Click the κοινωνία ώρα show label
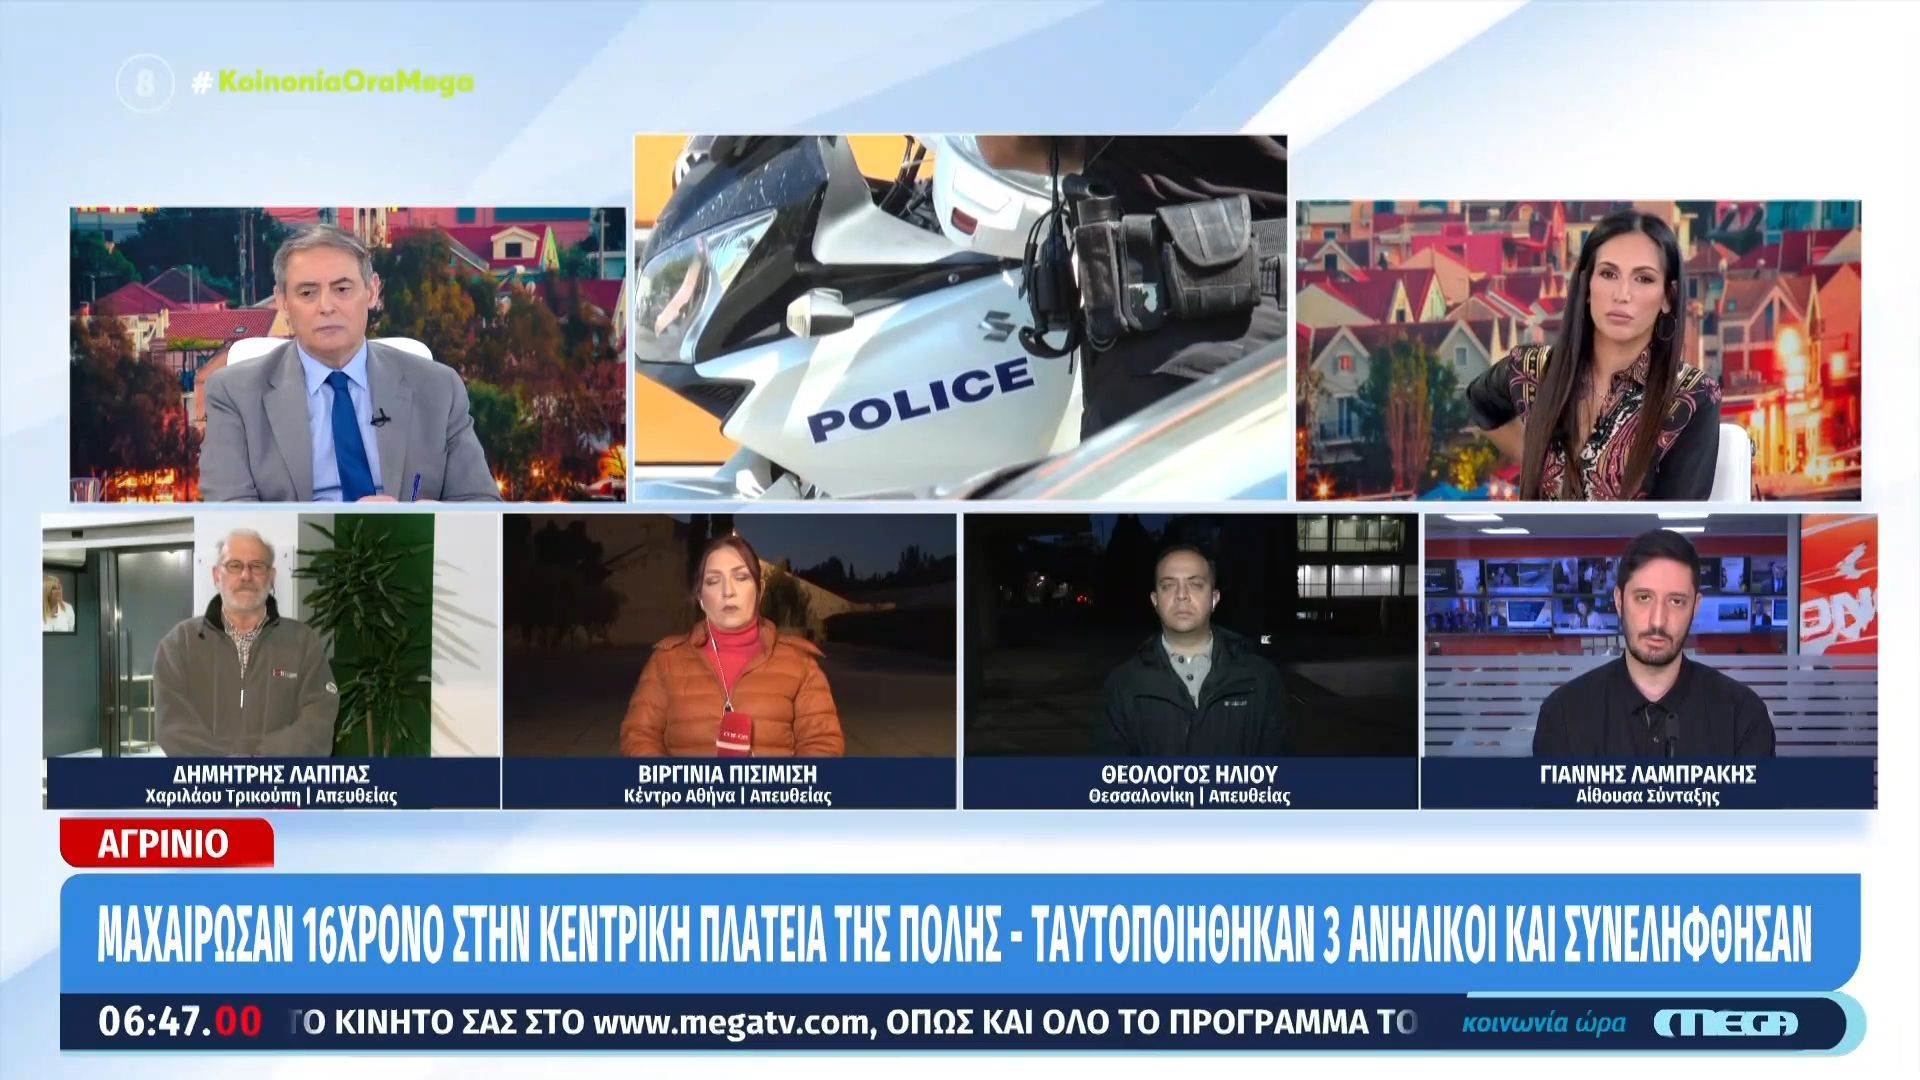The height and width of the screenshot is (1080, 1920). tap(1543, 1023)
